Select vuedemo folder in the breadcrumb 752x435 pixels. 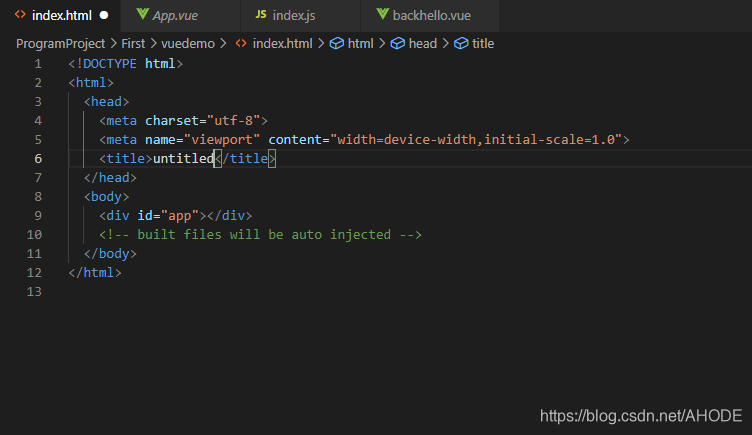click(x=188, y=44)
